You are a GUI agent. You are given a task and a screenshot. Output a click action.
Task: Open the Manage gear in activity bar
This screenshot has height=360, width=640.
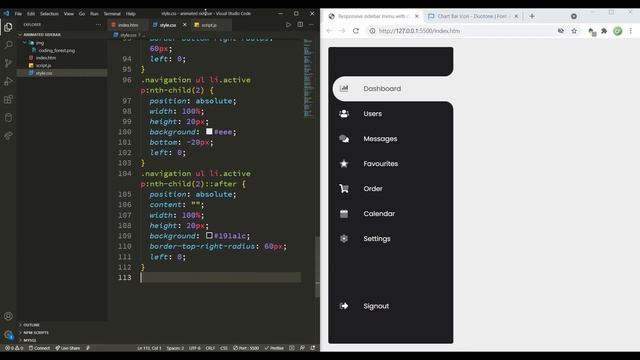point(8,335)
